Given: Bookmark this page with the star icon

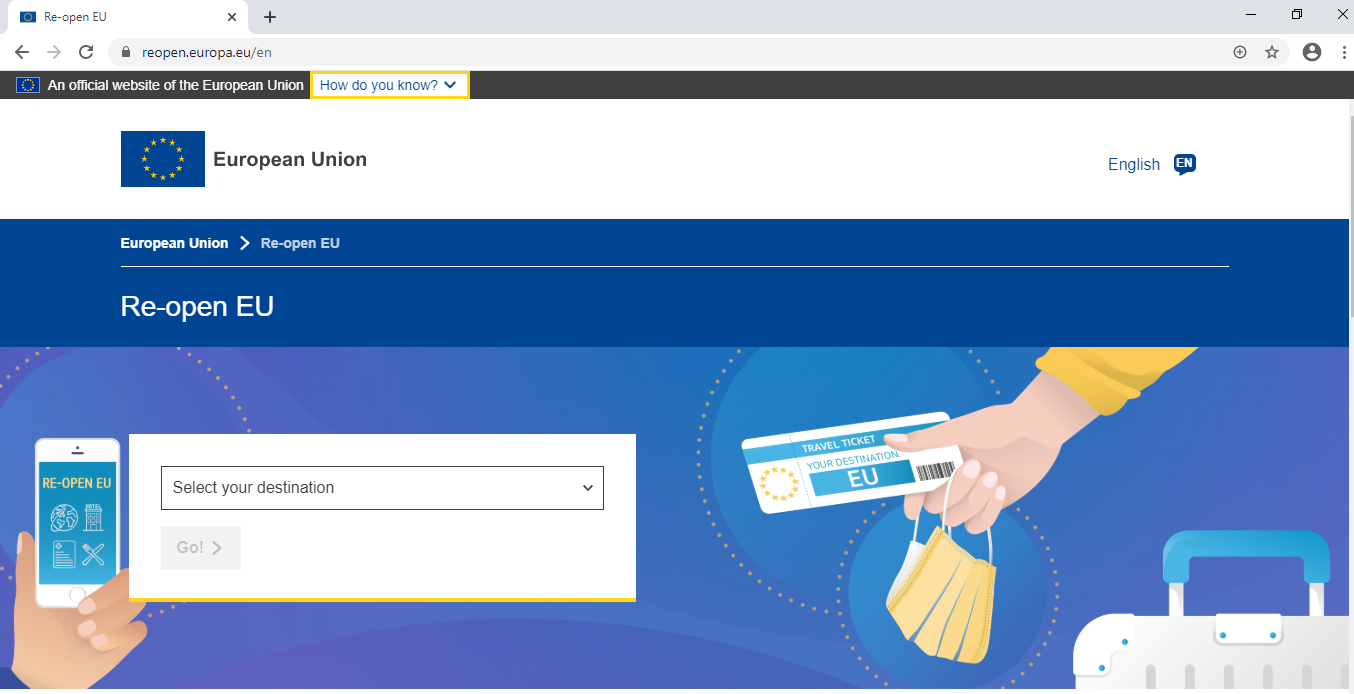Looking at the screenshot, I should click(x=1272, y=52).
